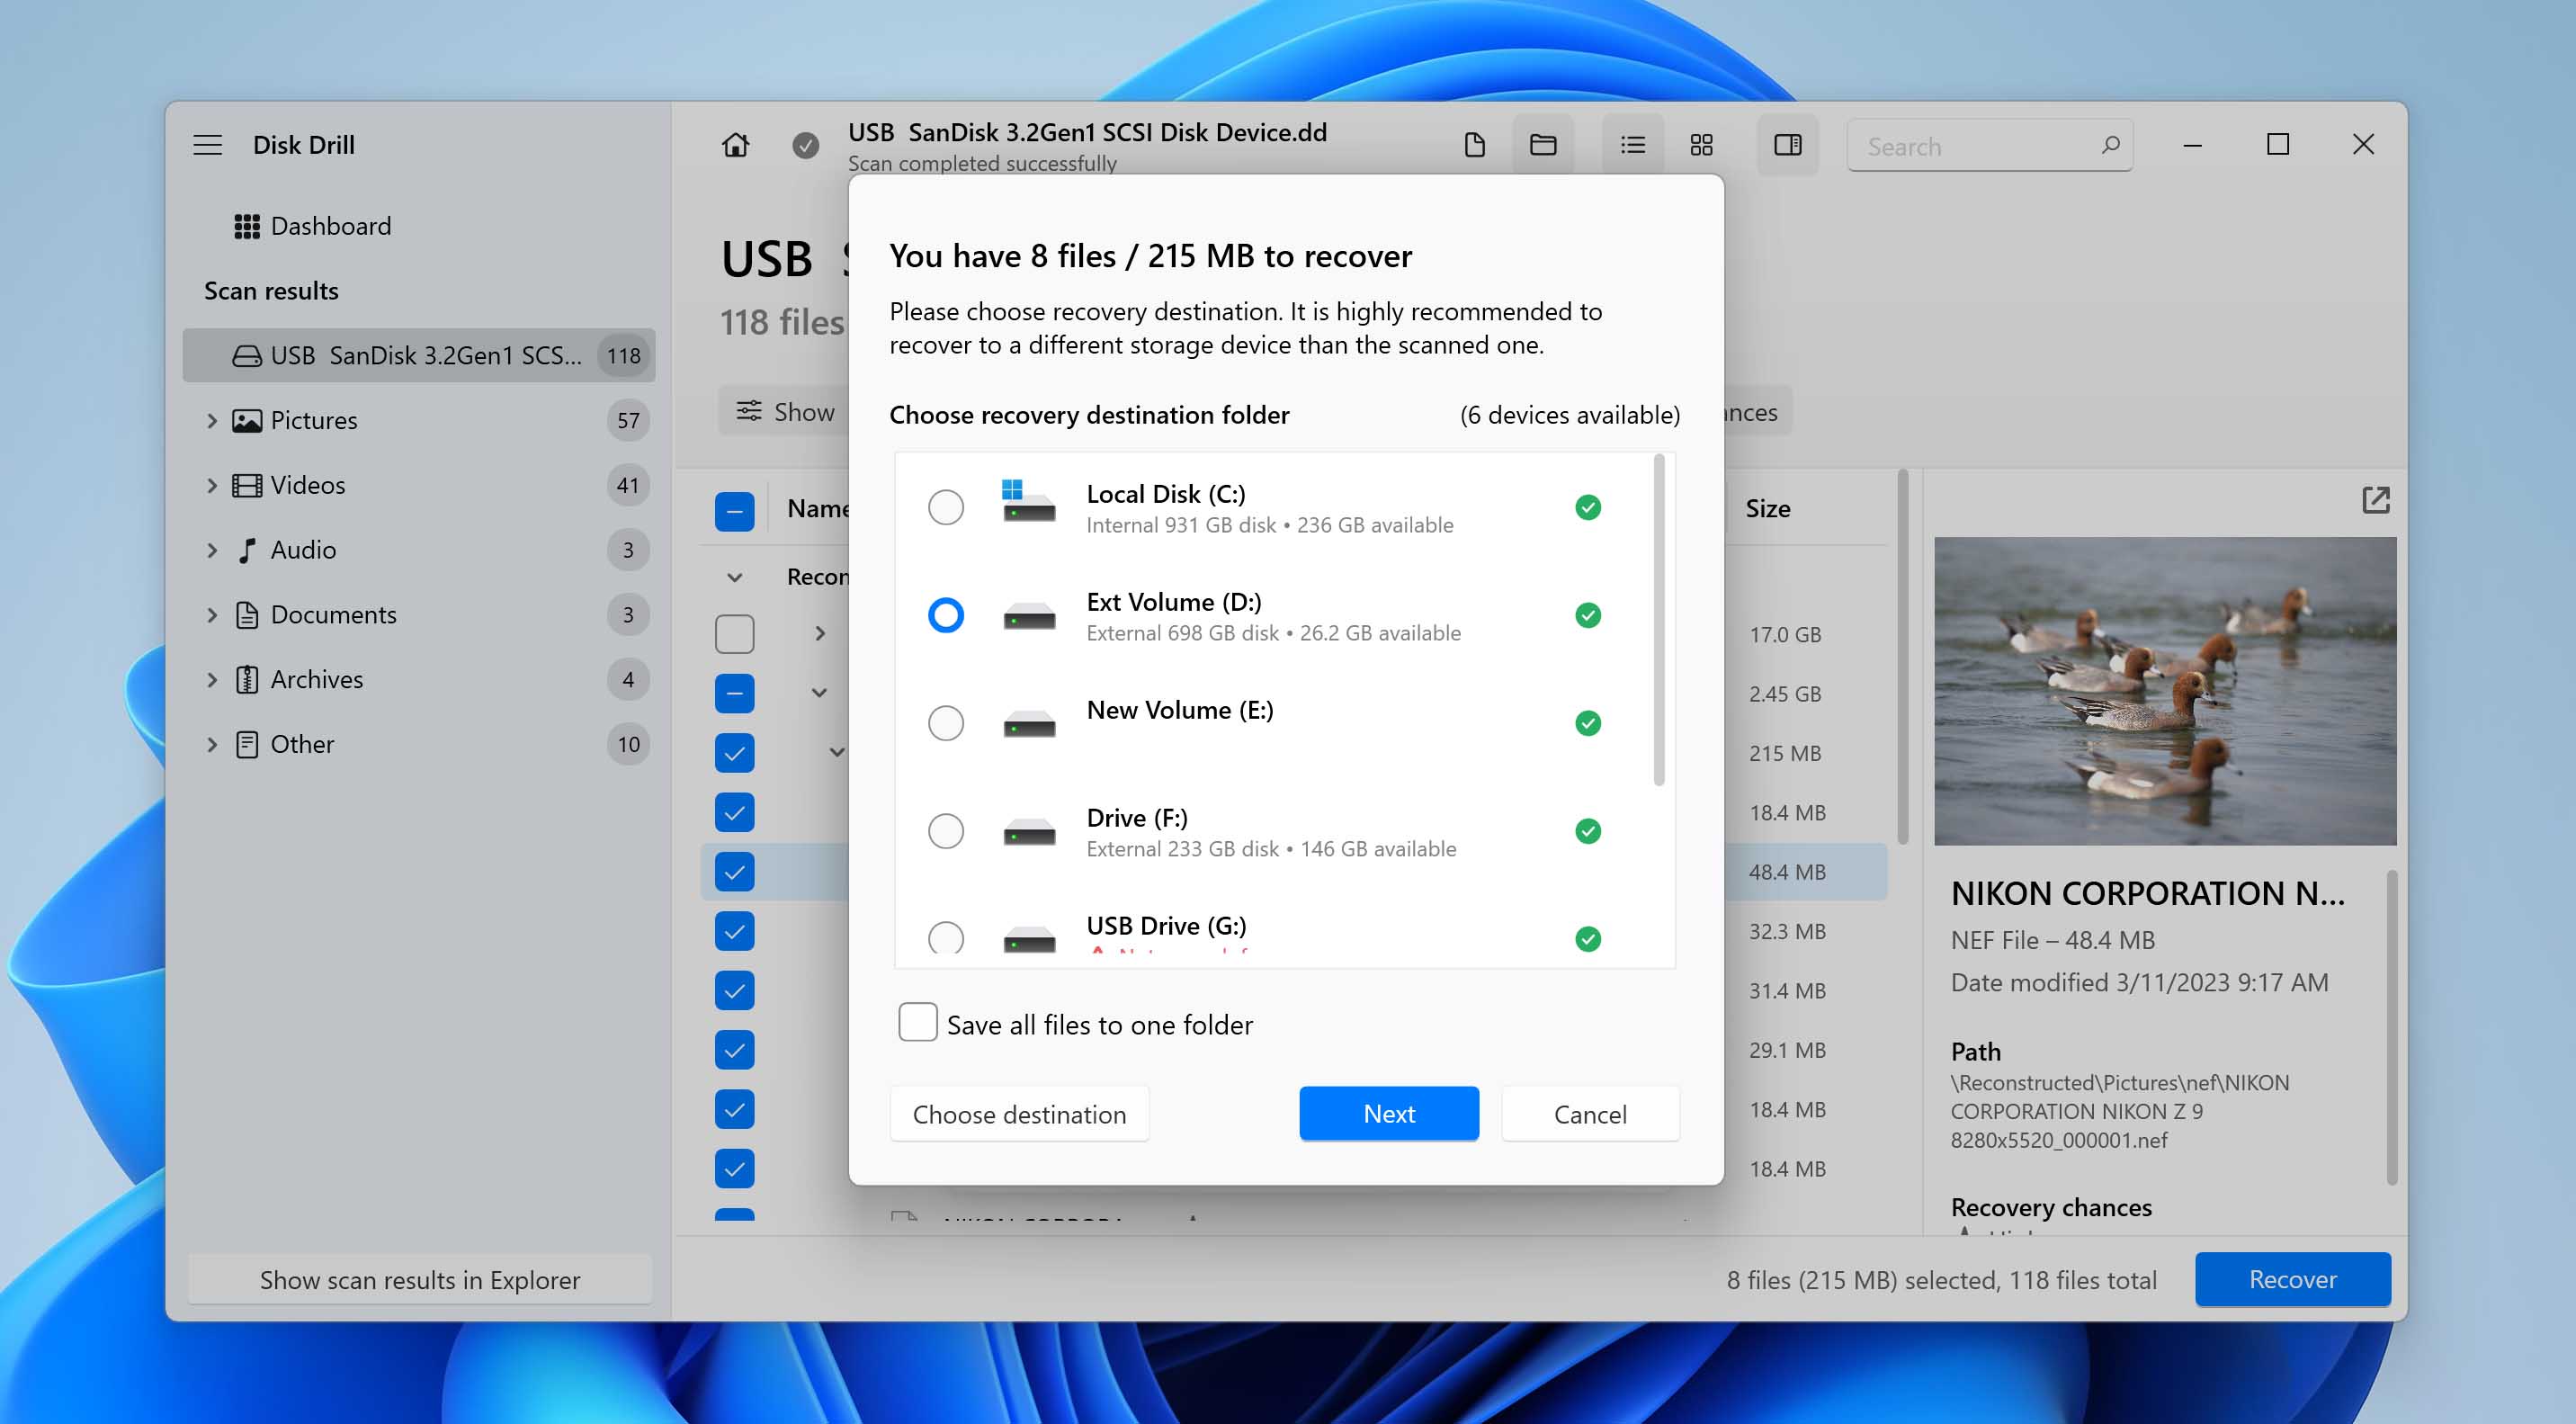
Task: Collapse the Reconstructed group chevron
Action: [x=735, y=578]
